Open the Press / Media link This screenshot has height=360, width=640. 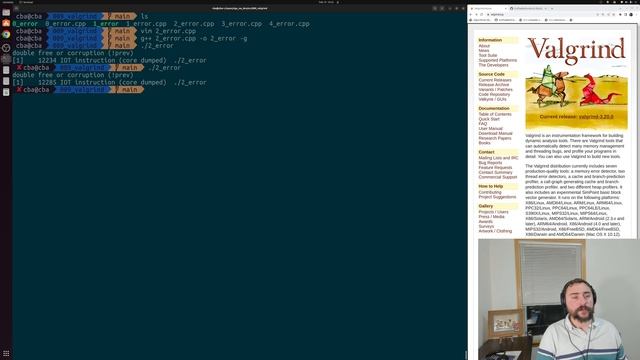[x=491, y=217]
